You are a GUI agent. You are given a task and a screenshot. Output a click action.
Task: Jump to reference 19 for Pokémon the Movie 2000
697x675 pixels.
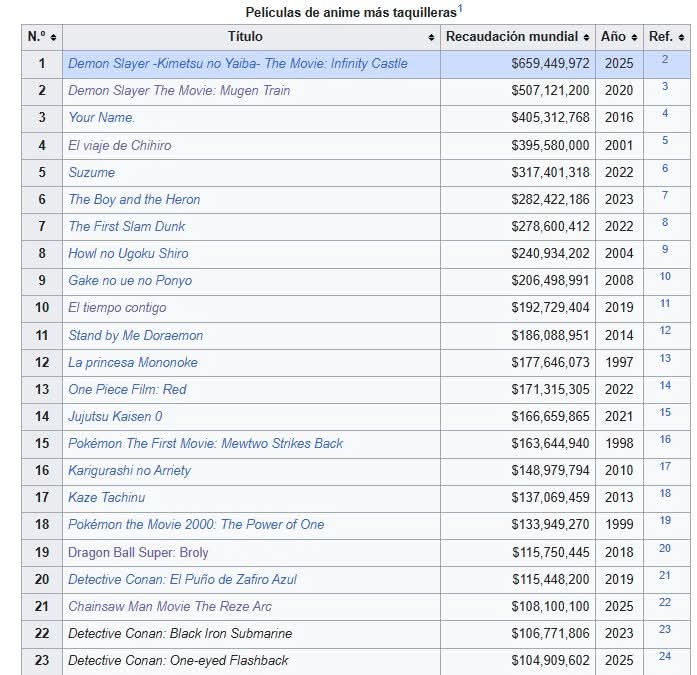[665, 521]
